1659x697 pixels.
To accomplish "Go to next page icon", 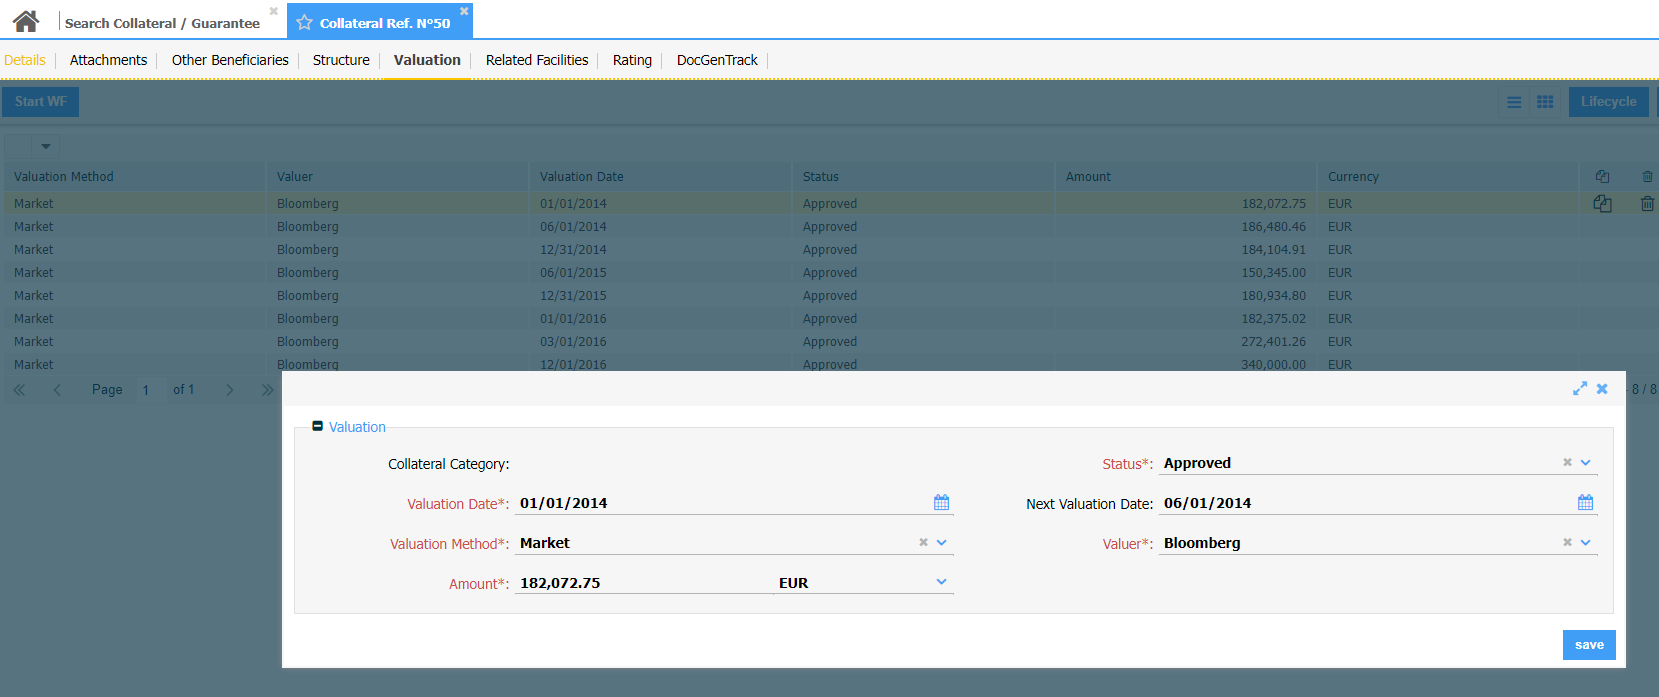I will click(230, 390).
